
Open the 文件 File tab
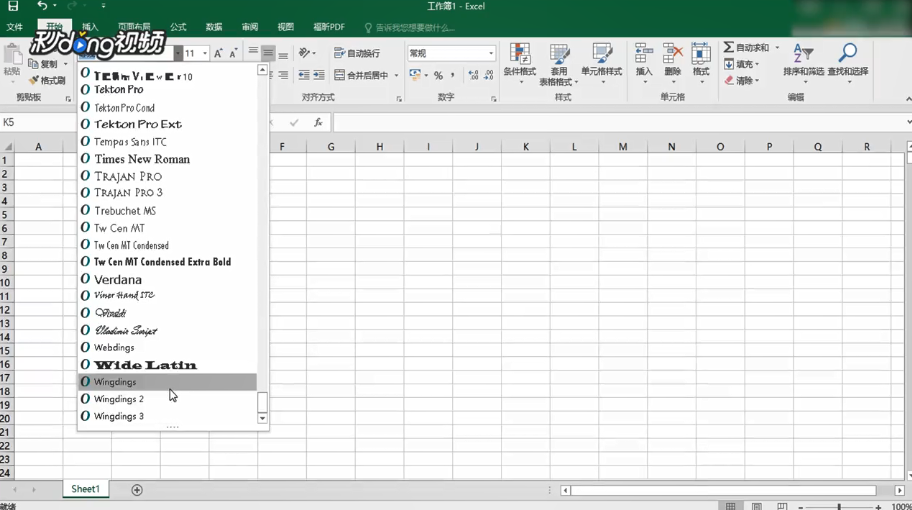point(15,27)
